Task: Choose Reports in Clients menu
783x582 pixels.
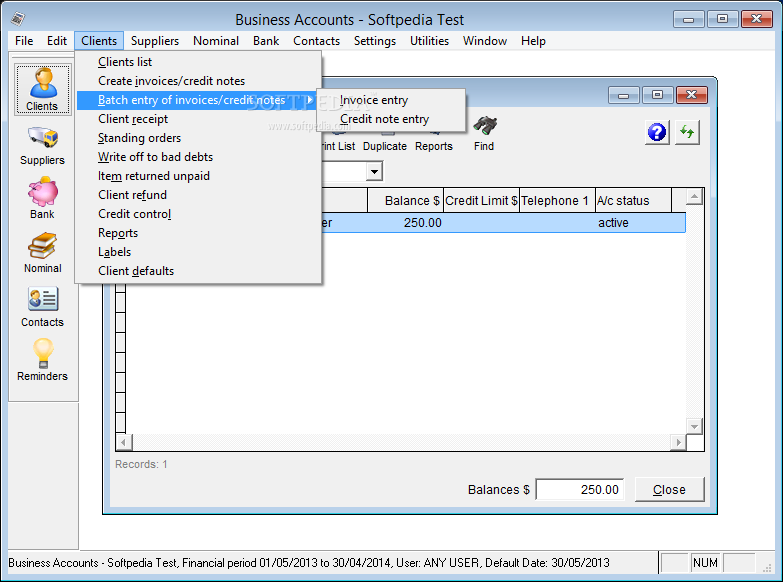Action: pyautogui.click(x=199, y=233)
